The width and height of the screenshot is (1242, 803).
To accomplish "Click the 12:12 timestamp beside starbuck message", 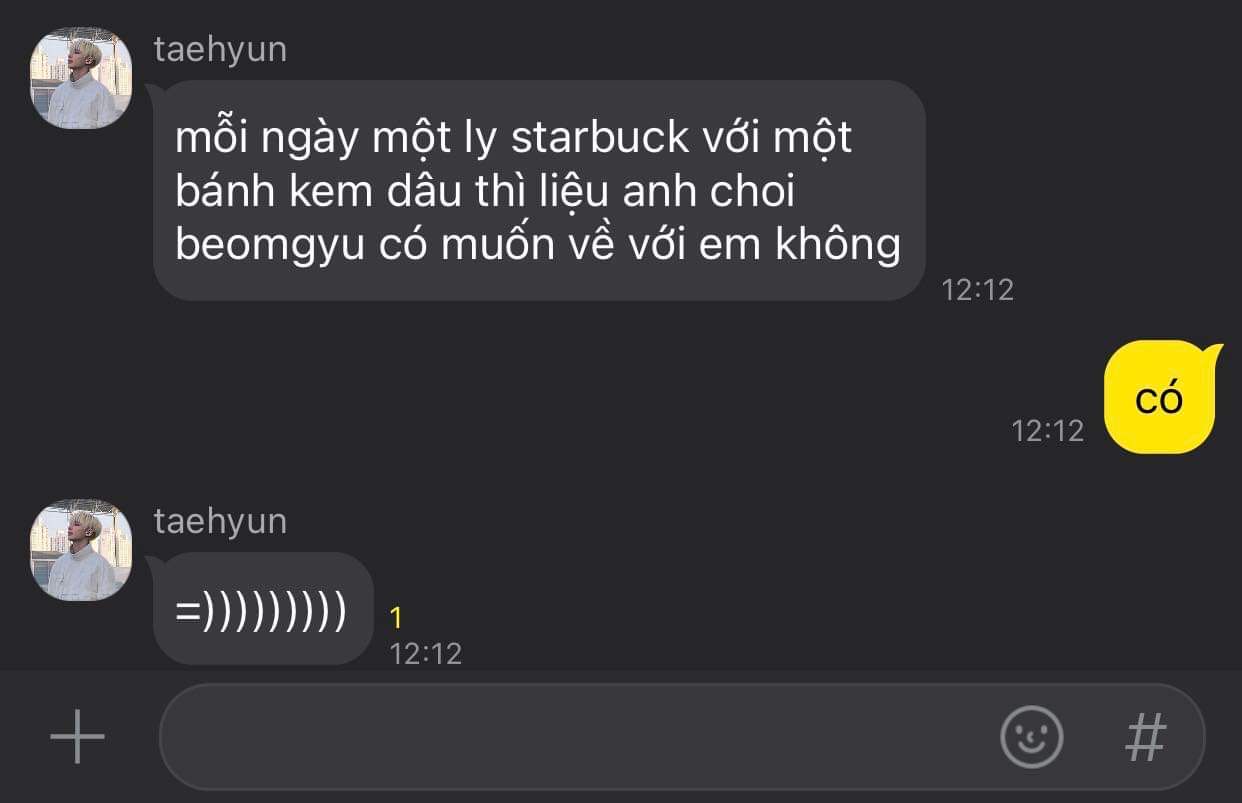I will click(x=978, y=290).
